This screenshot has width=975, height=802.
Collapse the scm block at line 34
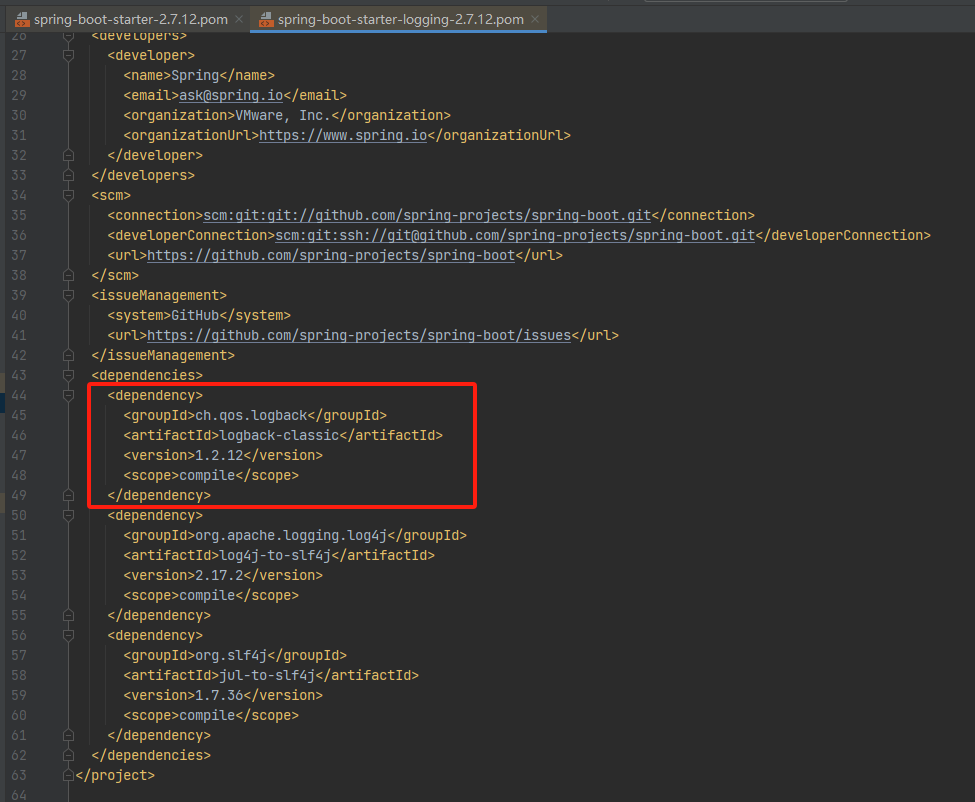click(68, 195)
